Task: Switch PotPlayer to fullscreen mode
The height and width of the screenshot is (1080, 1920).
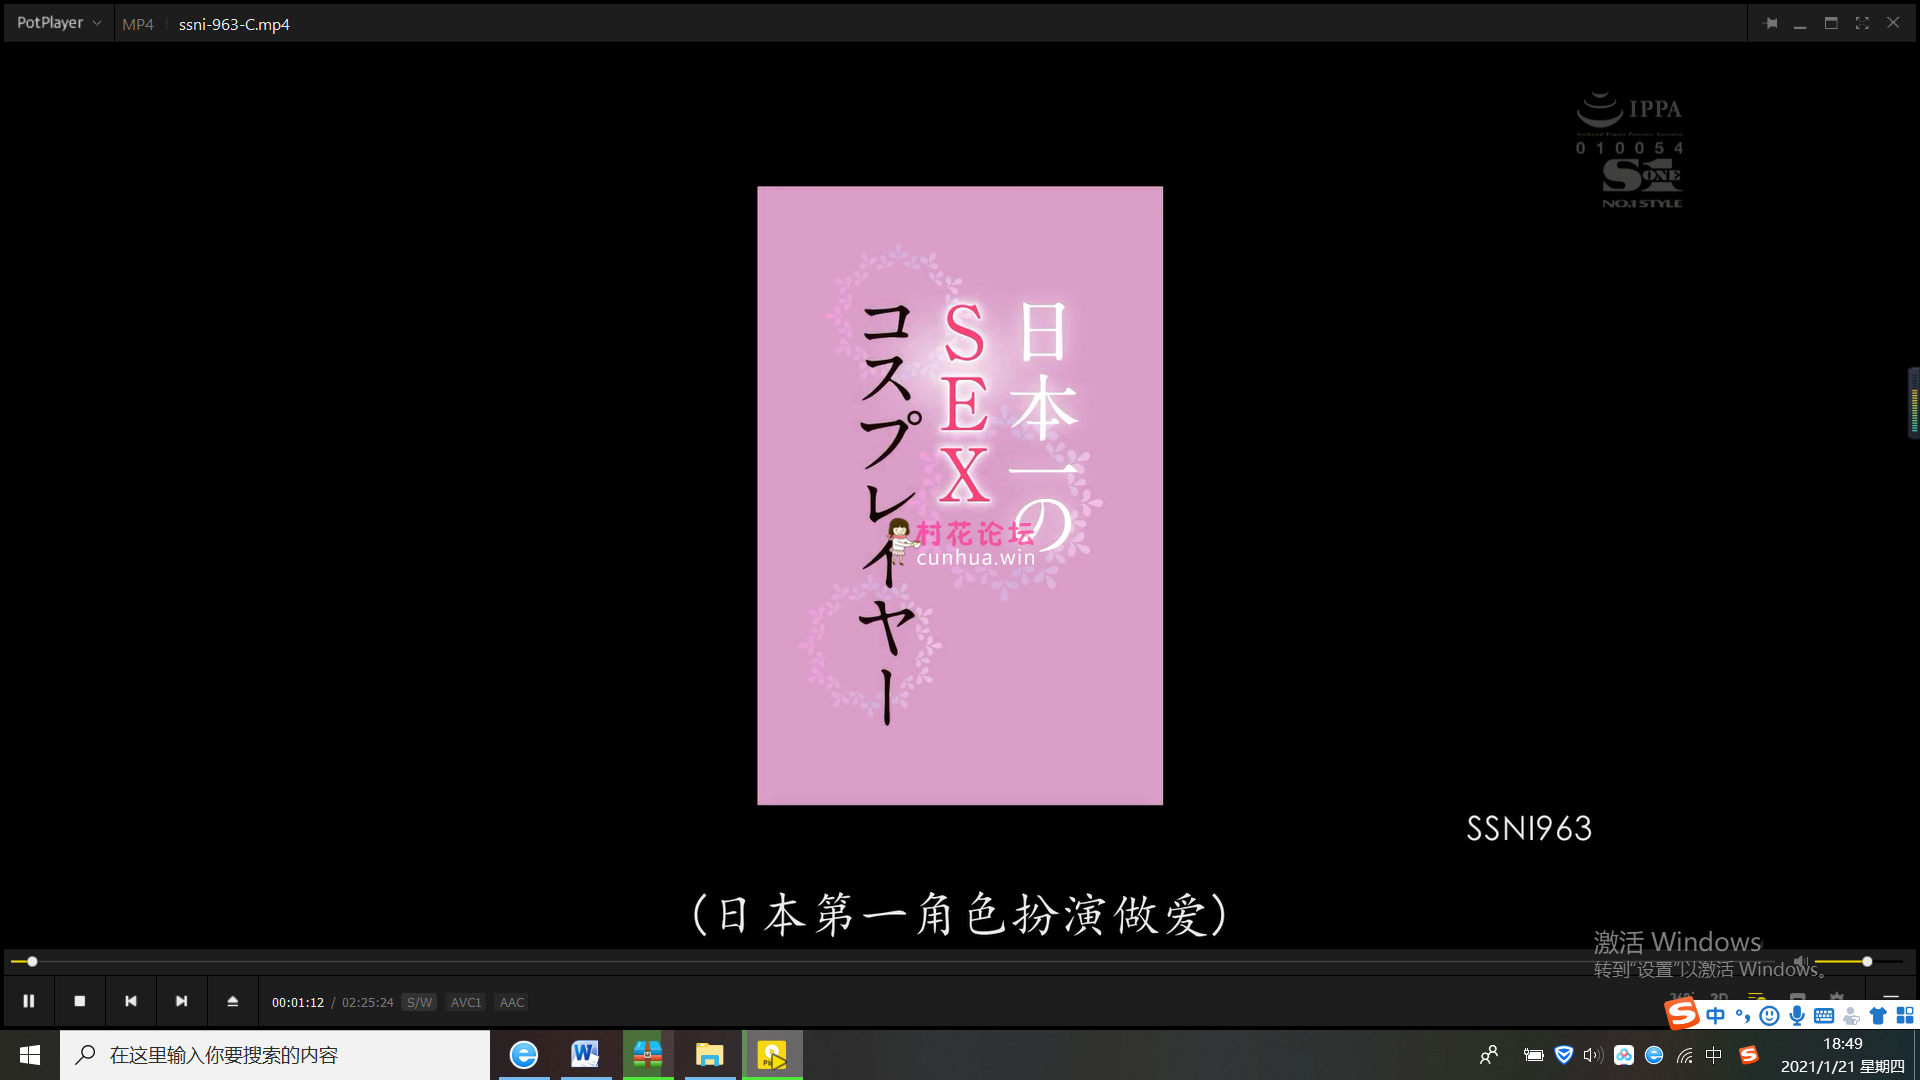Action: (1862, 23)
